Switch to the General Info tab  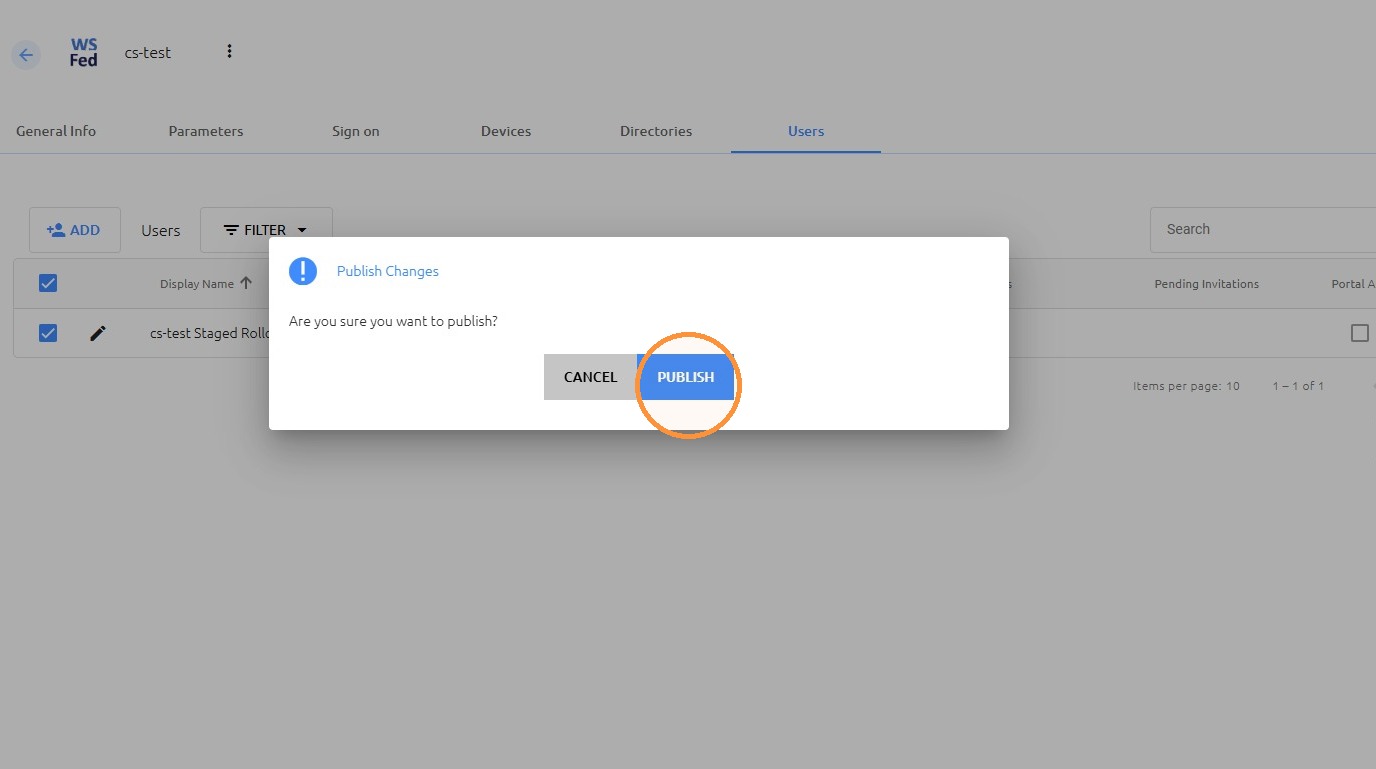56,131
